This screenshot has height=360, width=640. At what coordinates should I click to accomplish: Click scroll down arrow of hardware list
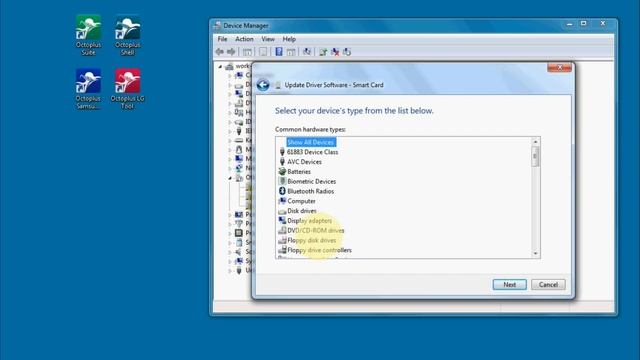point(536,253)
